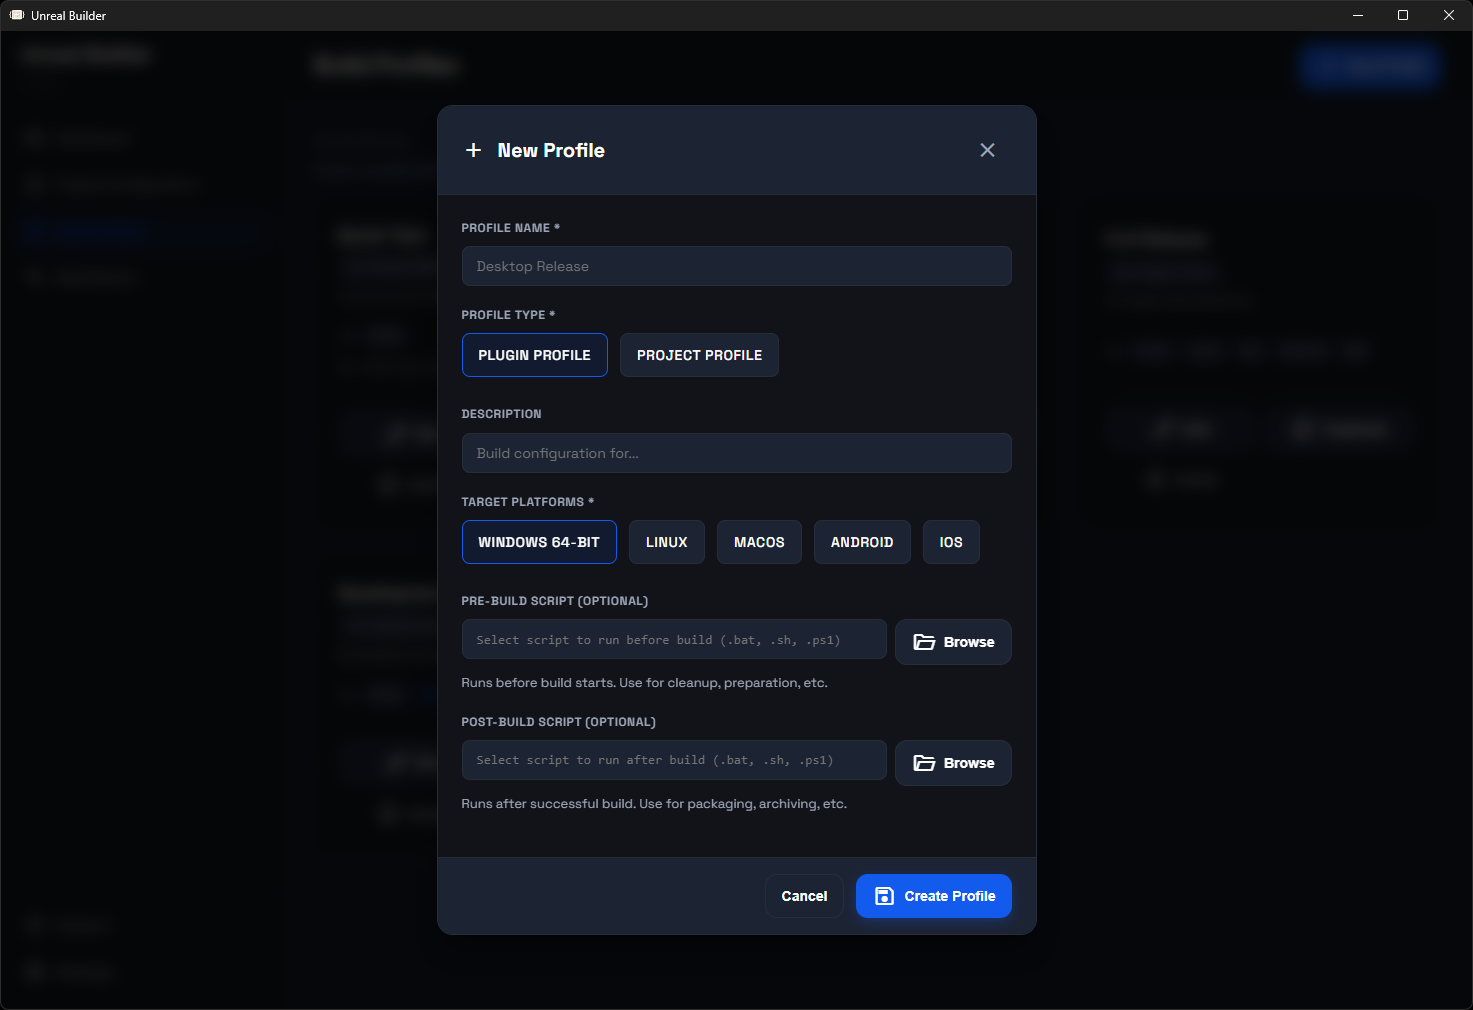1473x1010 pixels.
Task: Toggle macOS target platform
Action: pyautogui.click(x=759, y=542)
